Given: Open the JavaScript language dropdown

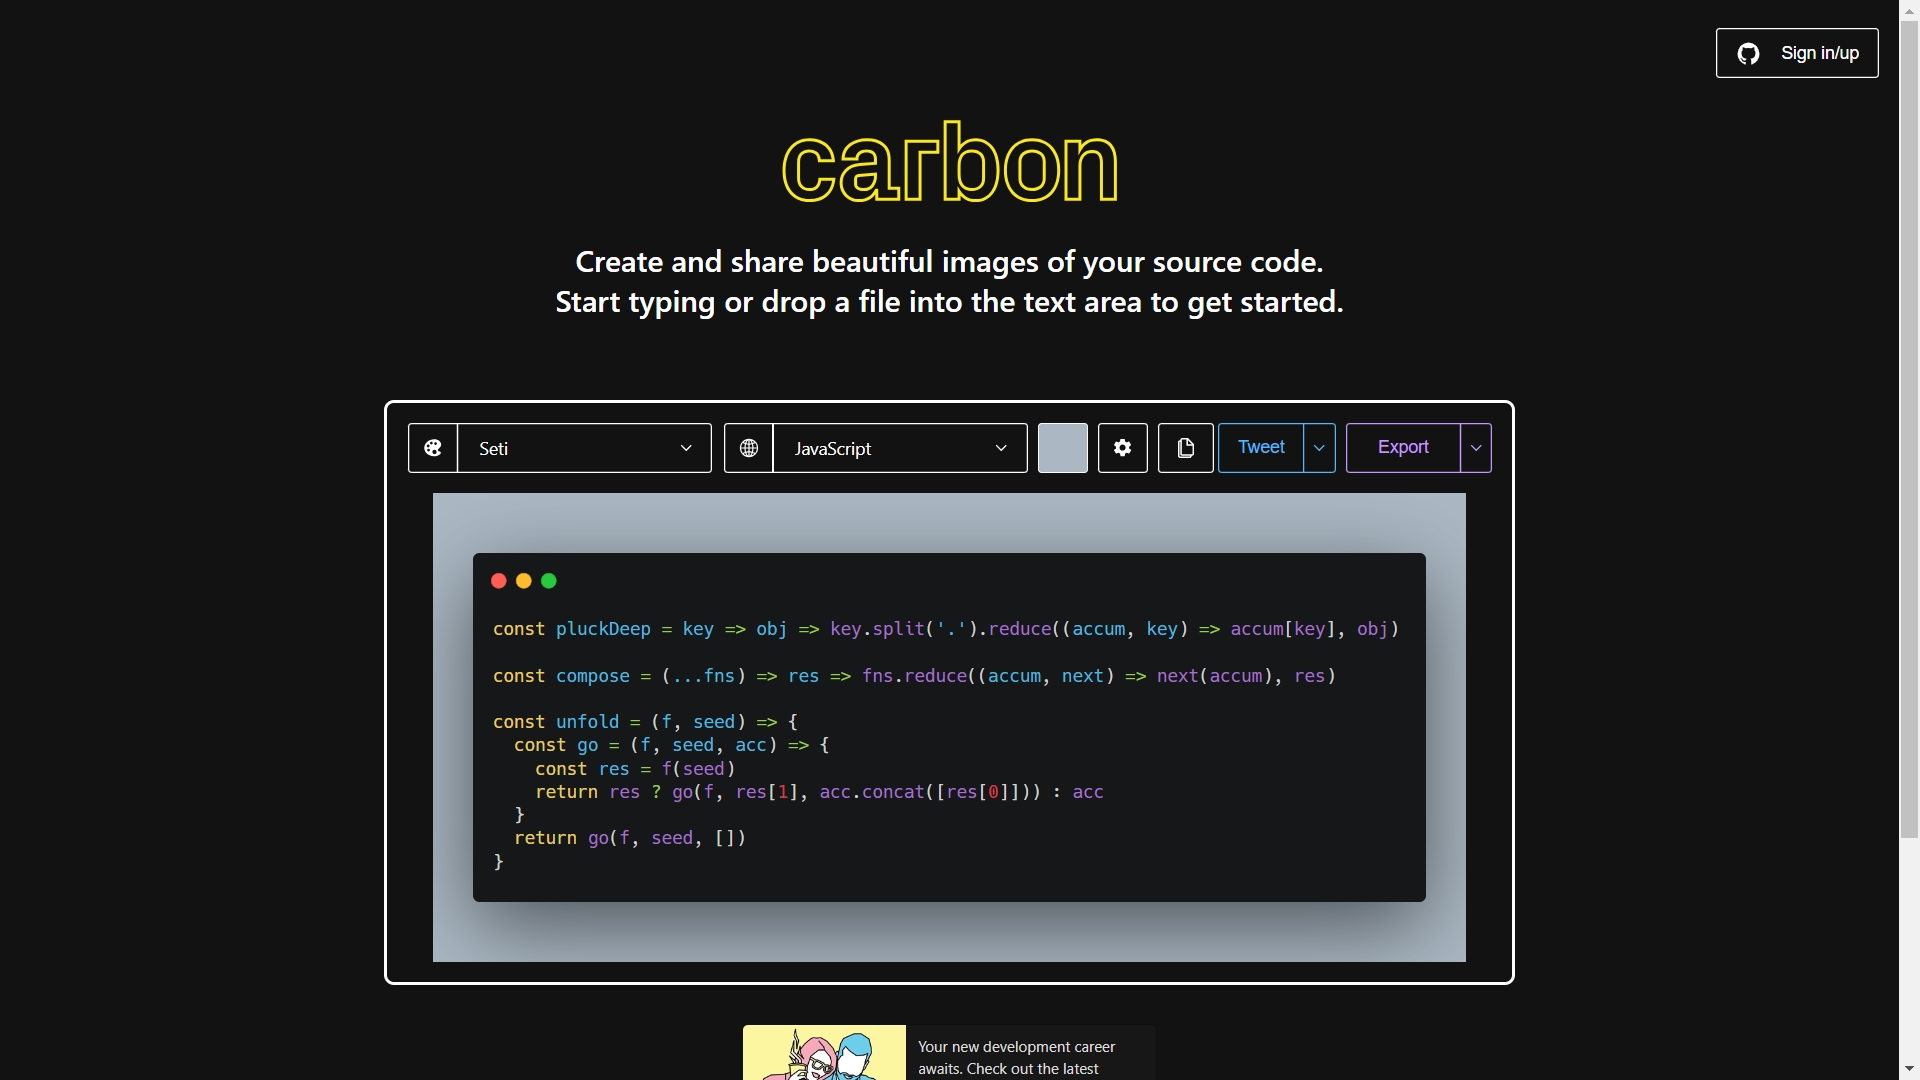Looking at the screenshot, I should click(900, 448).
